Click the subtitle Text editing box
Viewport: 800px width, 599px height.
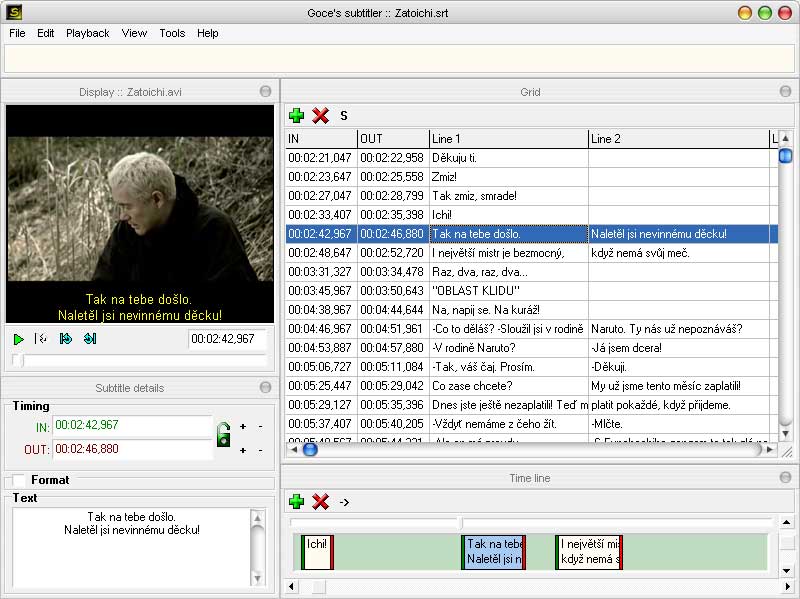click(x=132, y=547)
